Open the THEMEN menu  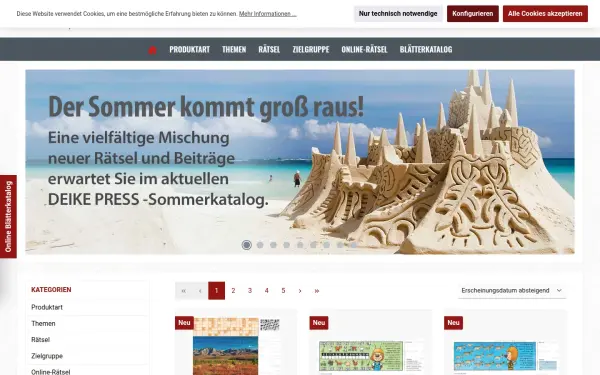tap(234, 49)
